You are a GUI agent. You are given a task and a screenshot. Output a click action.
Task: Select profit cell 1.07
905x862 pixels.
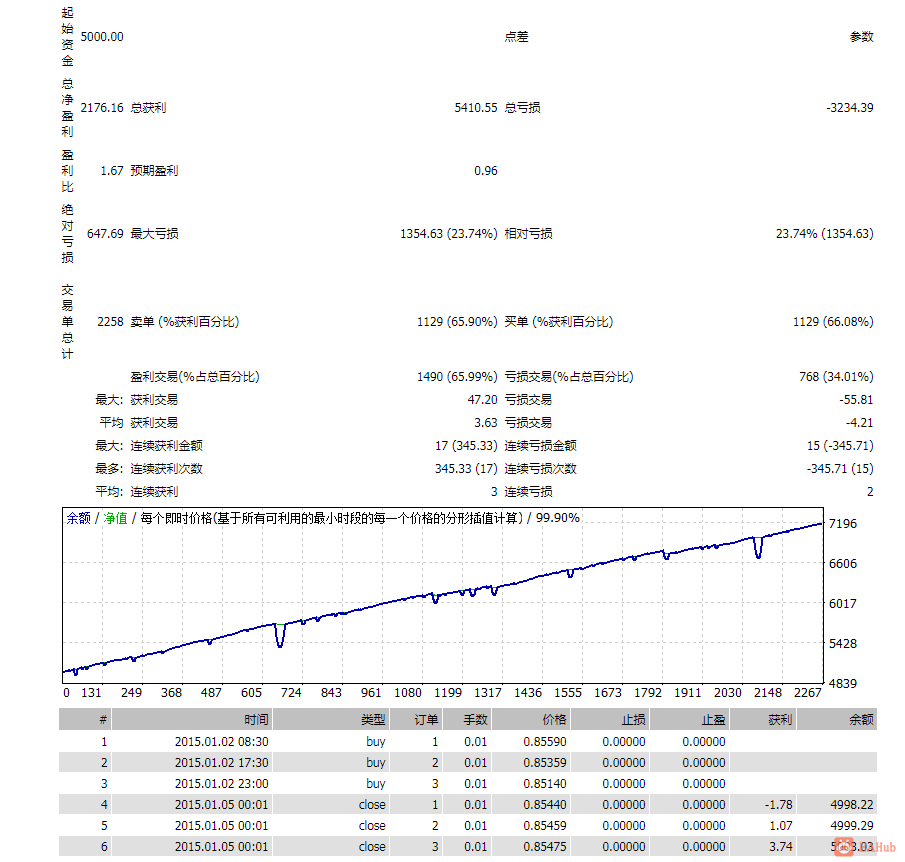[x=781, y=826]
